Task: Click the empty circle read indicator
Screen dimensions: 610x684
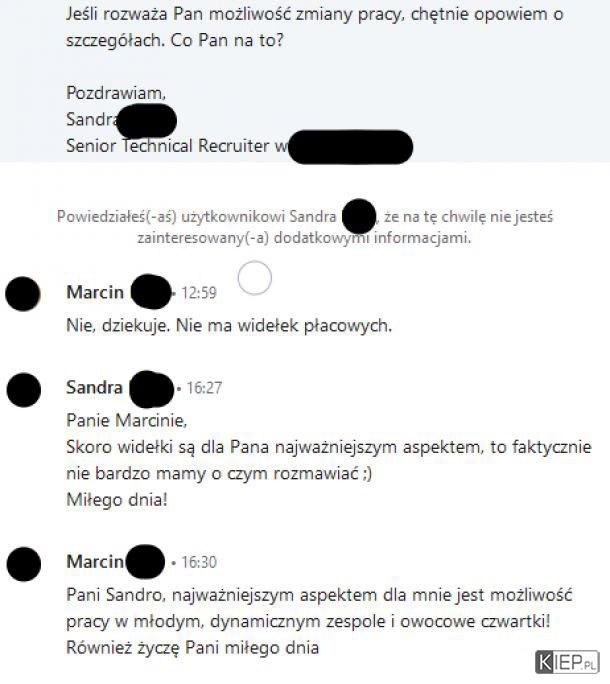Action: tap(255, 278)
